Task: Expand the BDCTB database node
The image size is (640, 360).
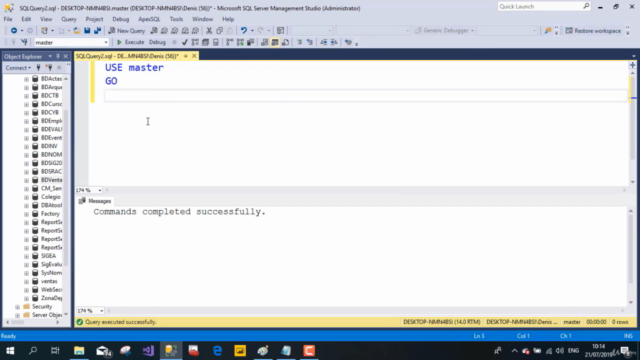Action: pyautogui.click(x=27, y=96)
